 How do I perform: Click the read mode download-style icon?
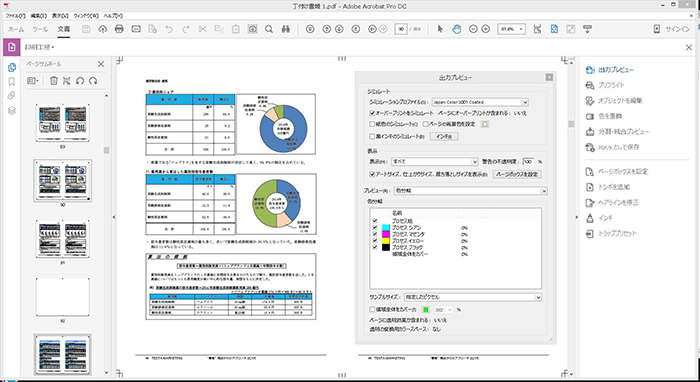point(588,29)
